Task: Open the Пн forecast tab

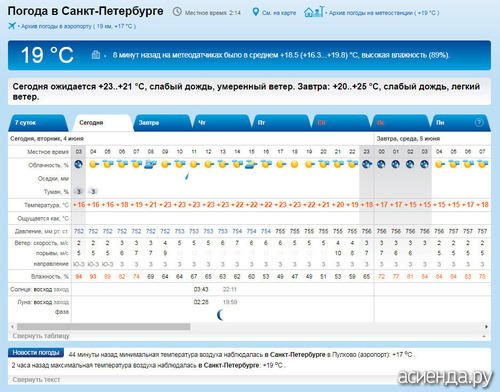Action: (x=460, y=123)
